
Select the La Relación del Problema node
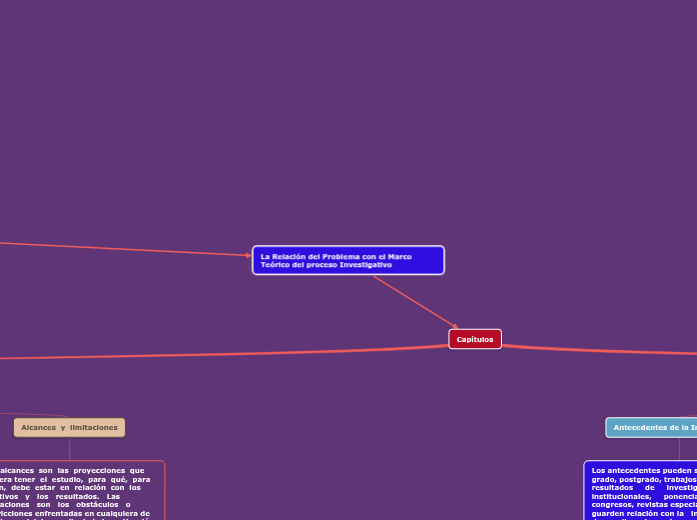pos(348,260)
